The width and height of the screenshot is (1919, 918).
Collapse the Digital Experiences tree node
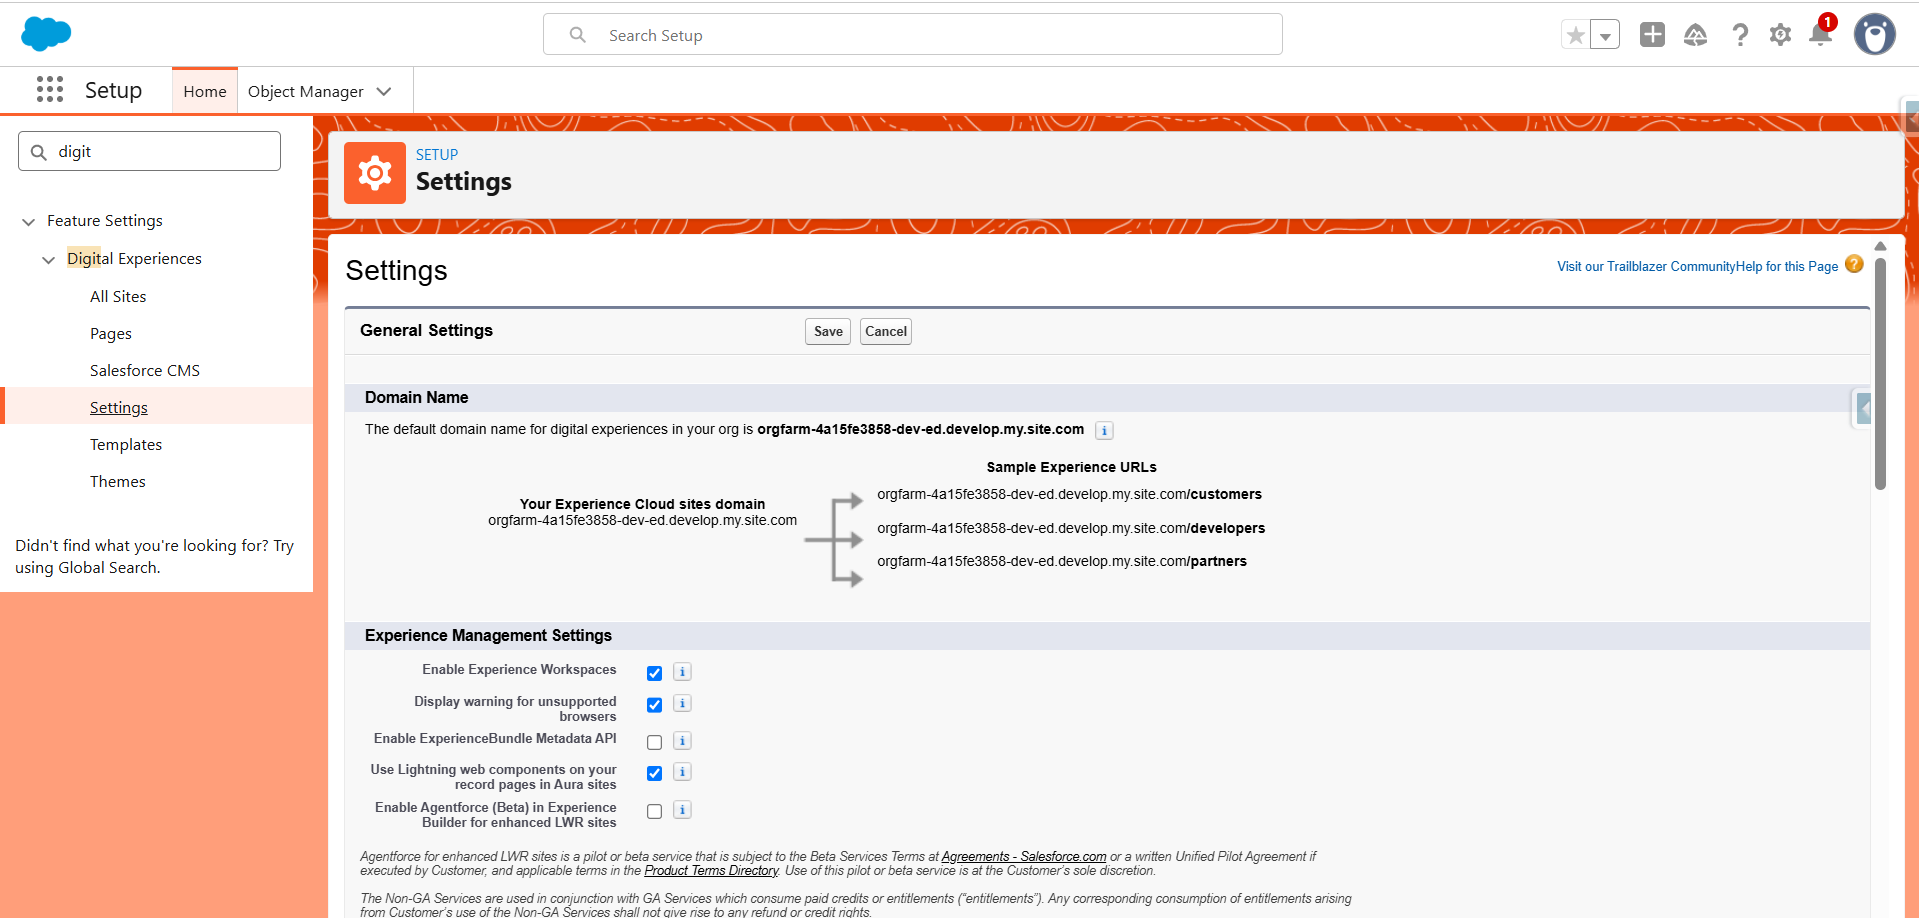[x=48, y=260]
